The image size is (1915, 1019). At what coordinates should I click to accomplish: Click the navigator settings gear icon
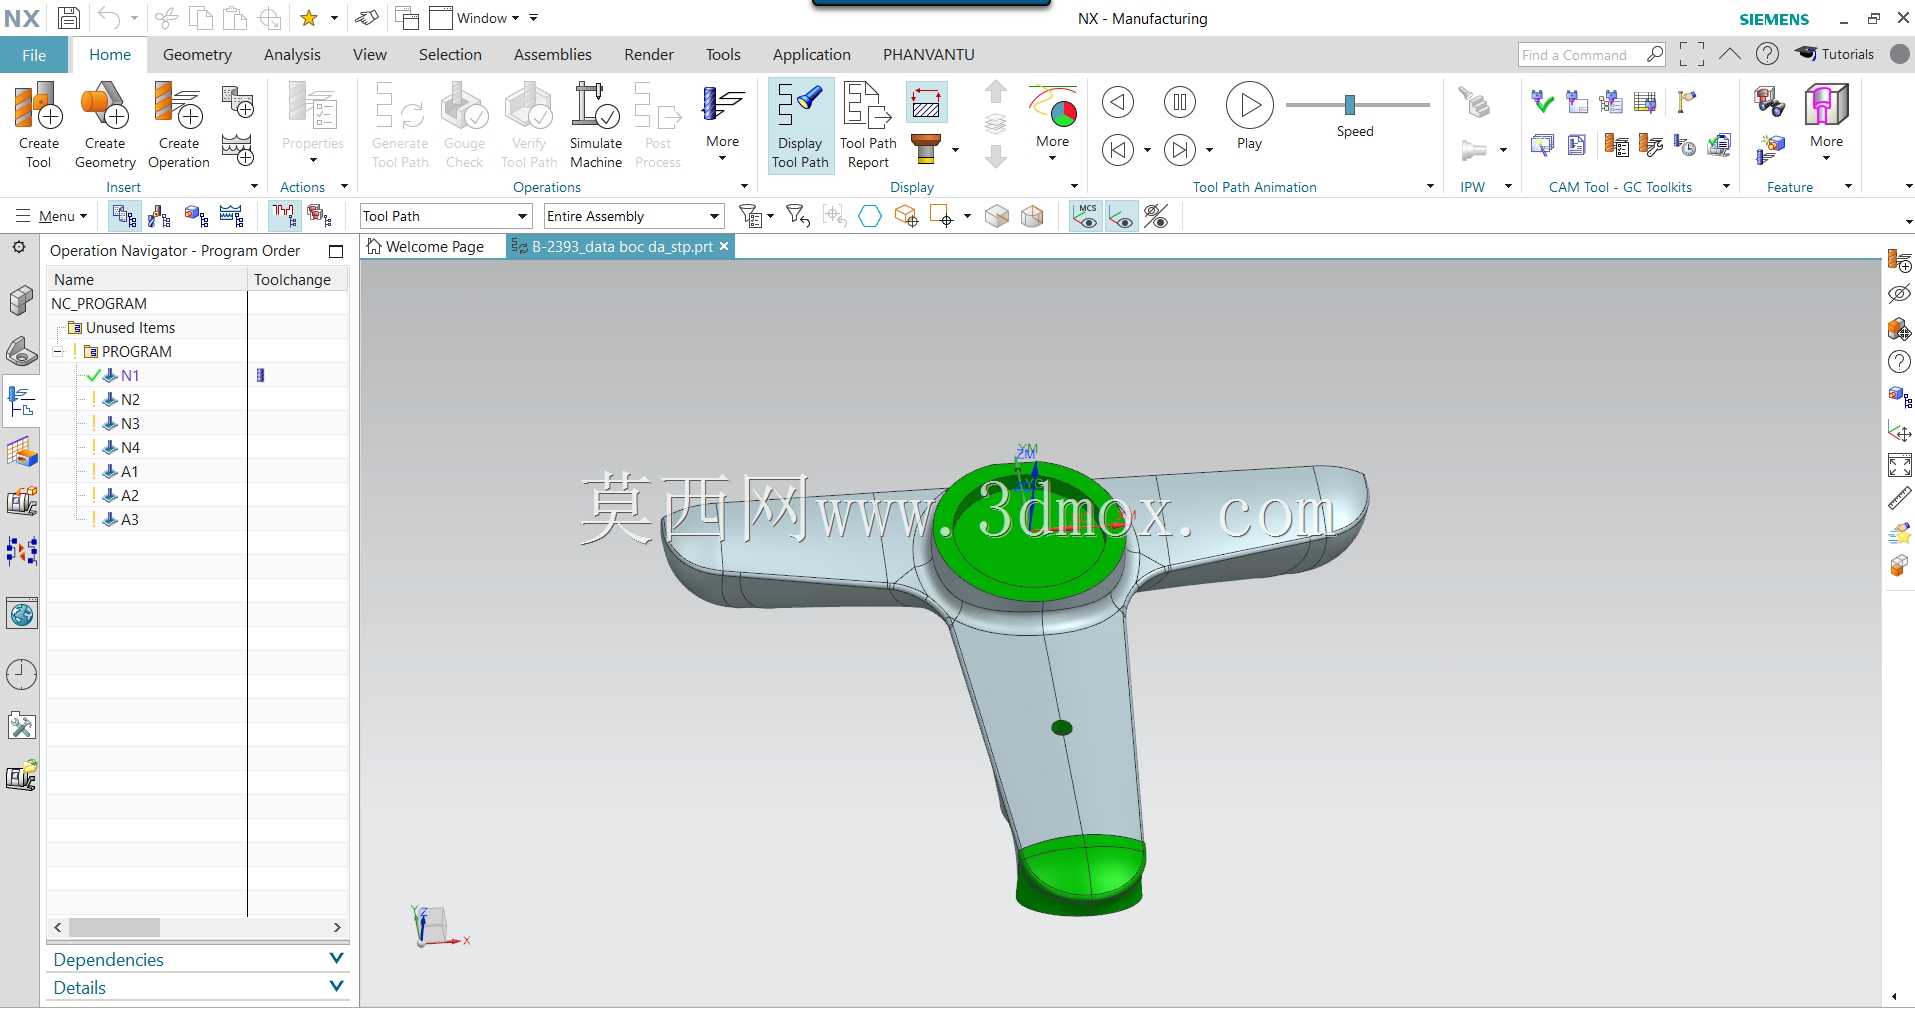[18, 247]
